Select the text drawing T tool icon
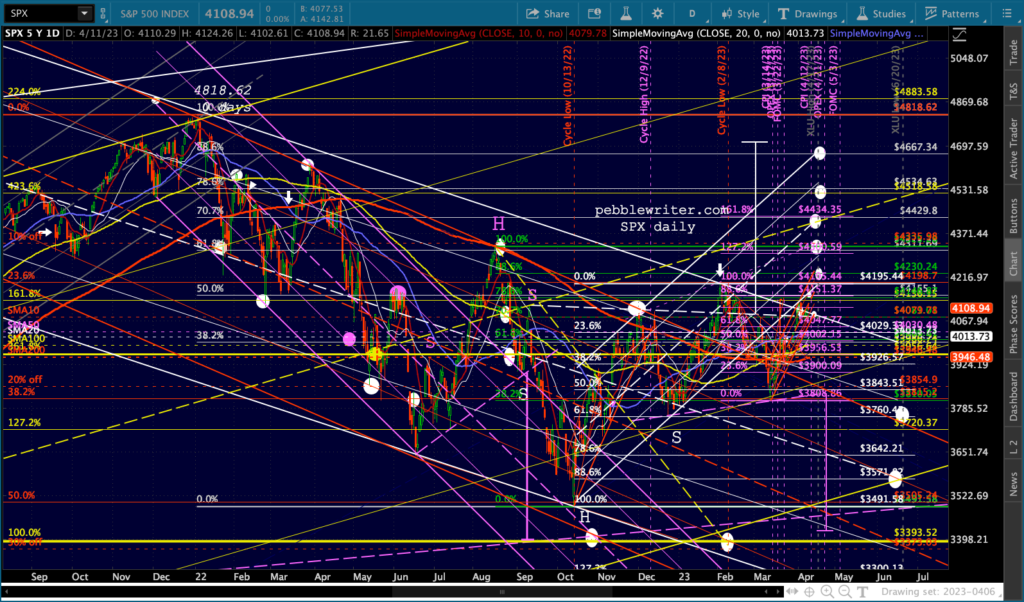The height and width of the screenshot is (602, 1024). [x=862, y=592]
